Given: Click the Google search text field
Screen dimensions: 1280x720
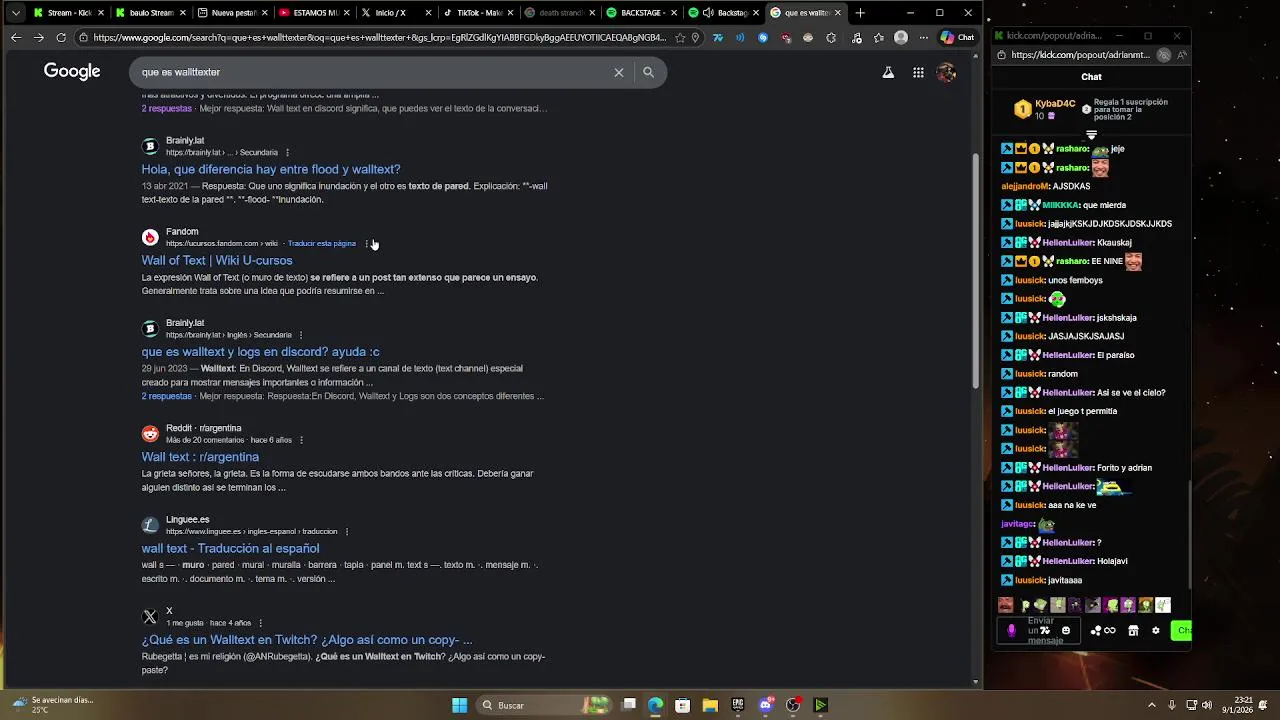Looking at the screenshot, I should click(x=370, y=72).
